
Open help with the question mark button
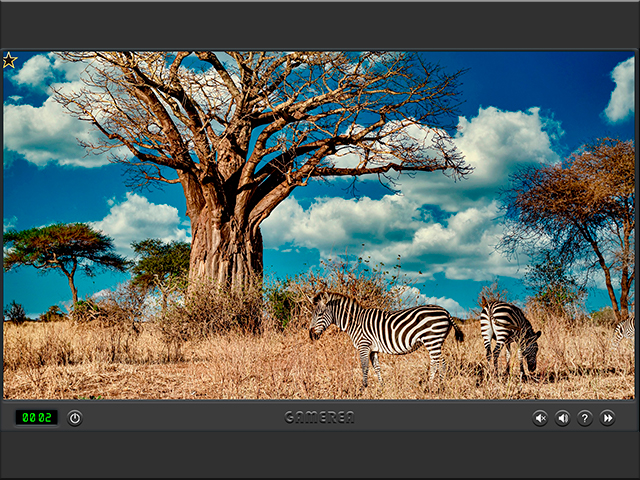click(585, 418)
